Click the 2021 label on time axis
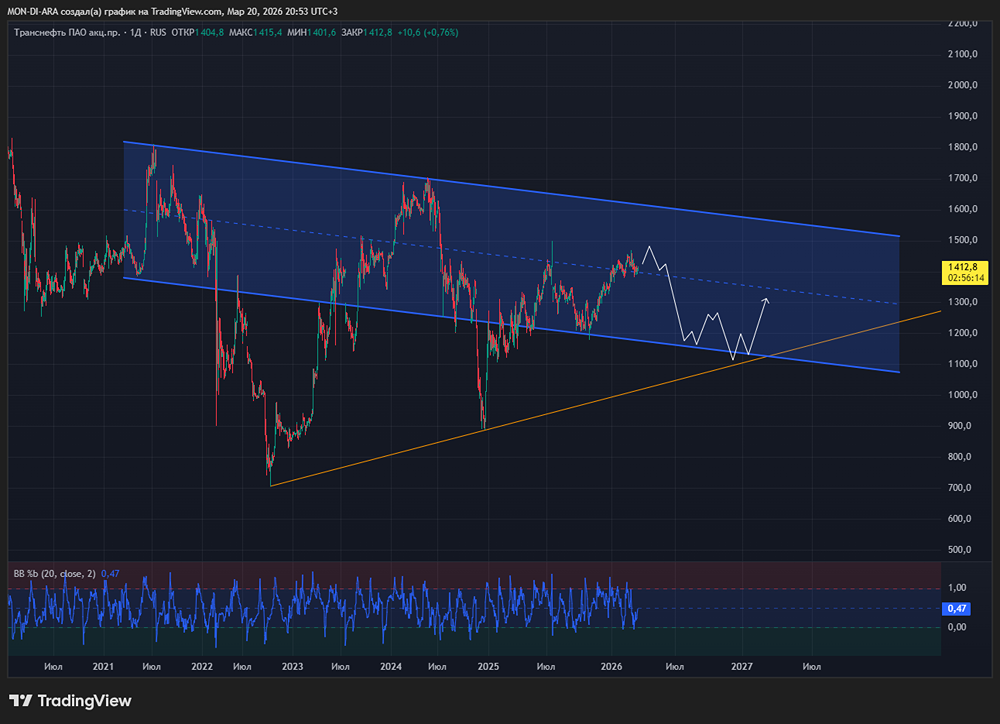The height and width of the screenshot is (724, 1000). click(x=103, y=667)
